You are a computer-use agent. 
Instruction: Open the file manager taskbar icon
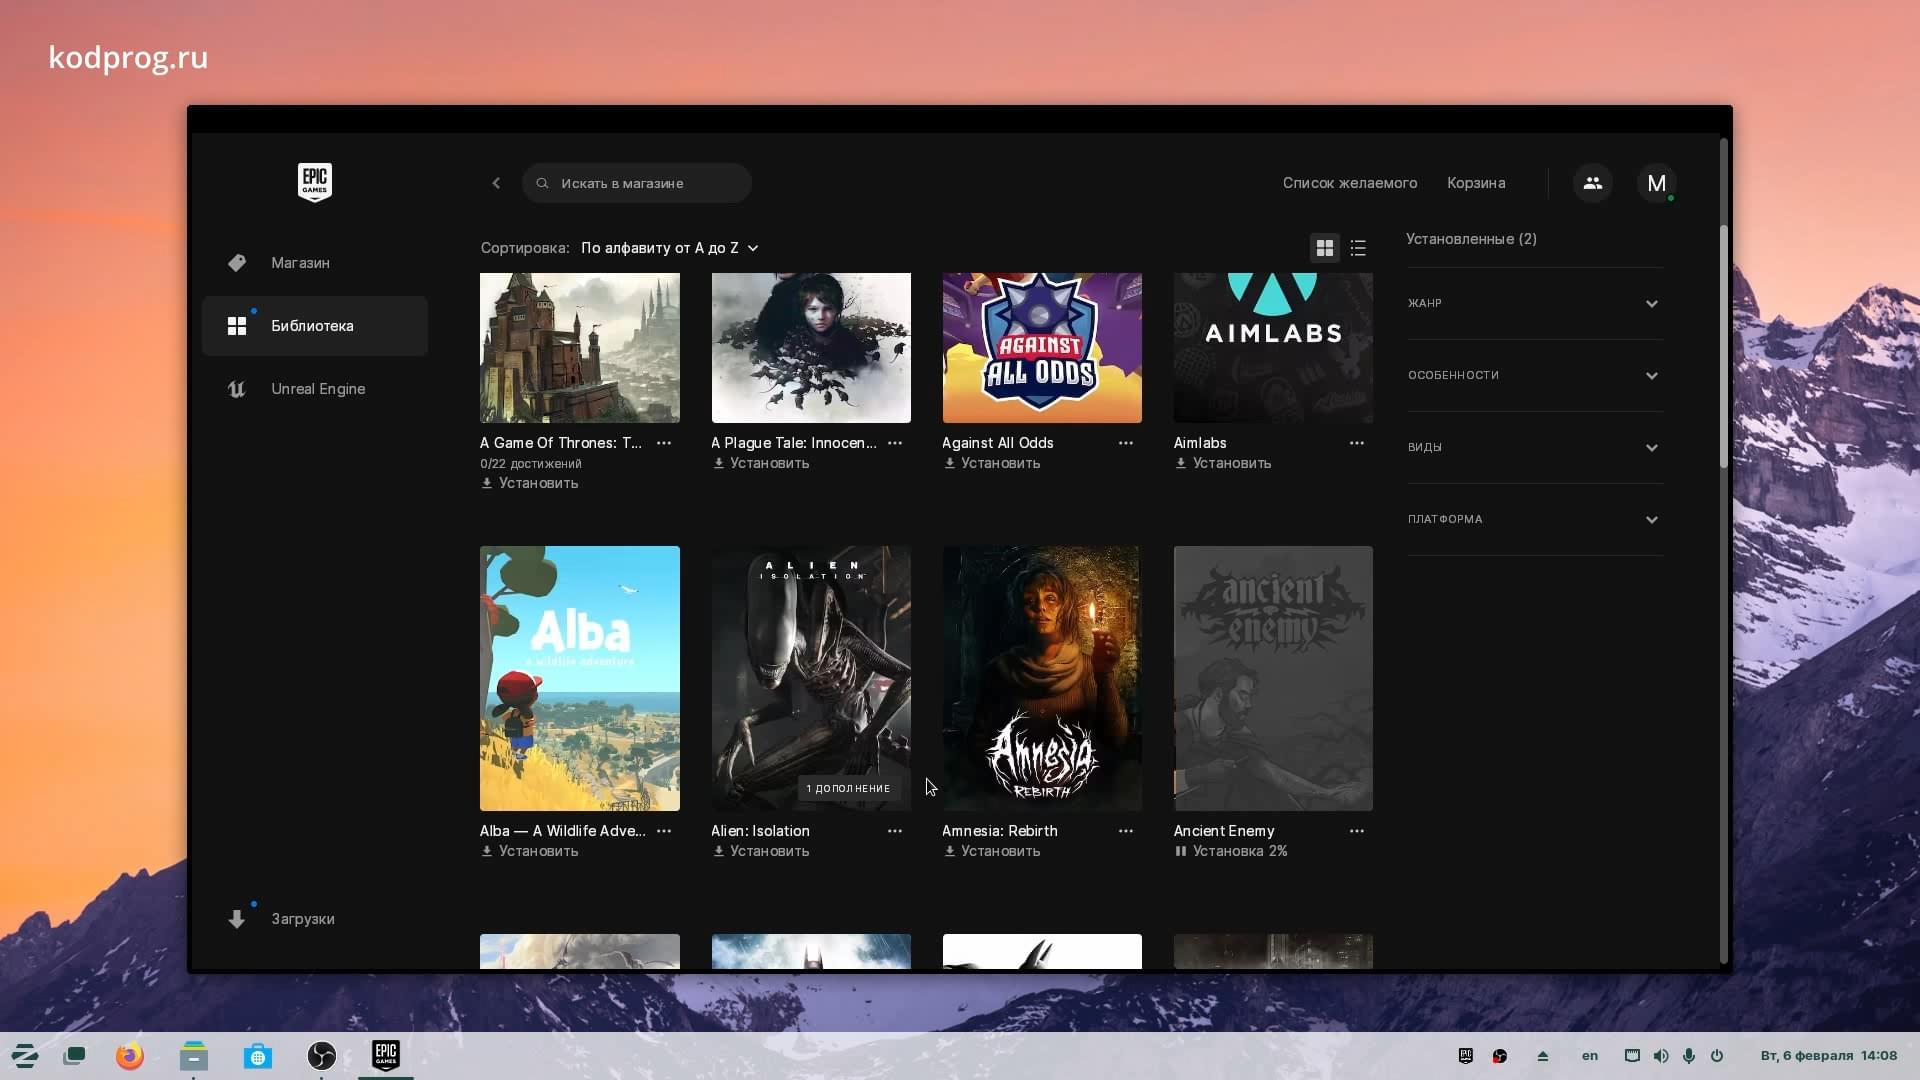(x=194, y=1055)
